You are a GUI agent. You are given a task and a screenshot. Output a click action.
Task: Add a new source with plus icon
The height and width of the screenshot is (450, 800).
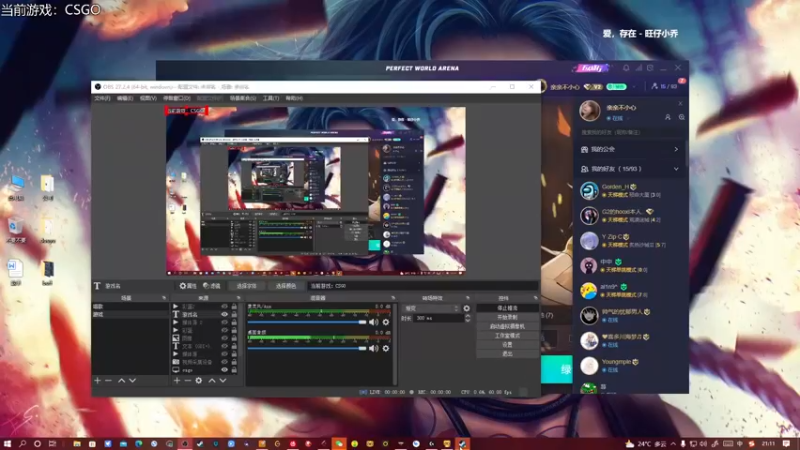coord(177,381)
